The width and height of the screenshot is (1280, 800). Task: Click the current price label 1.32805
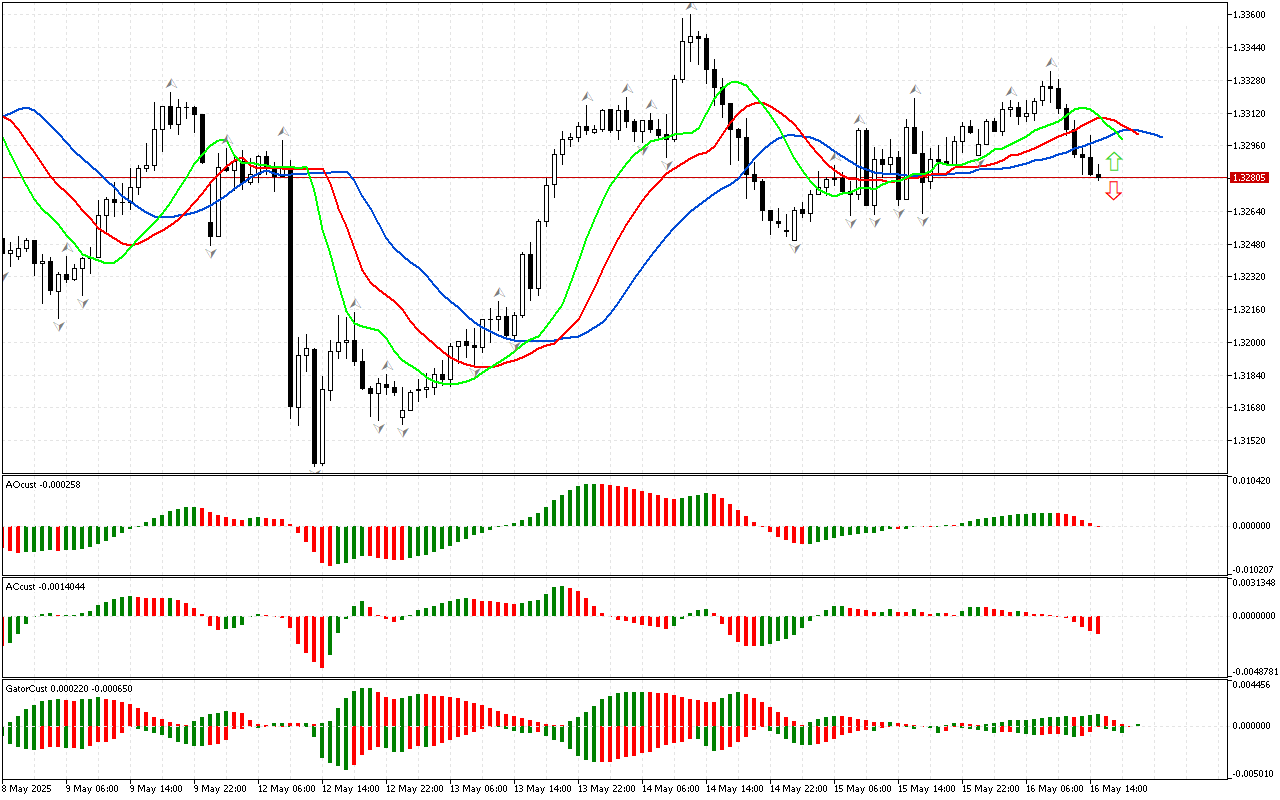click(x=1251, y=177)
